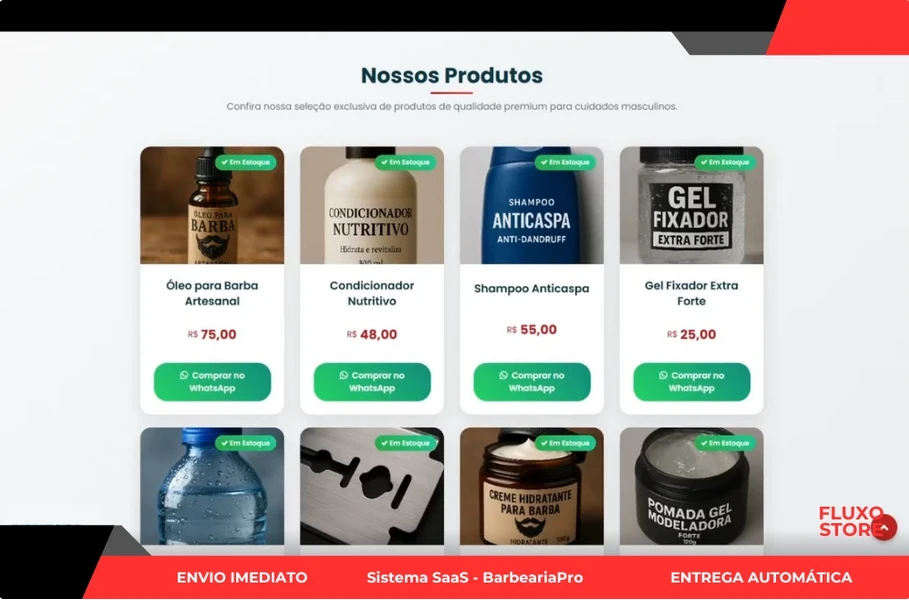Open the Óleo para Barba product image
This screenshot has width=909, height=600.
212,205
